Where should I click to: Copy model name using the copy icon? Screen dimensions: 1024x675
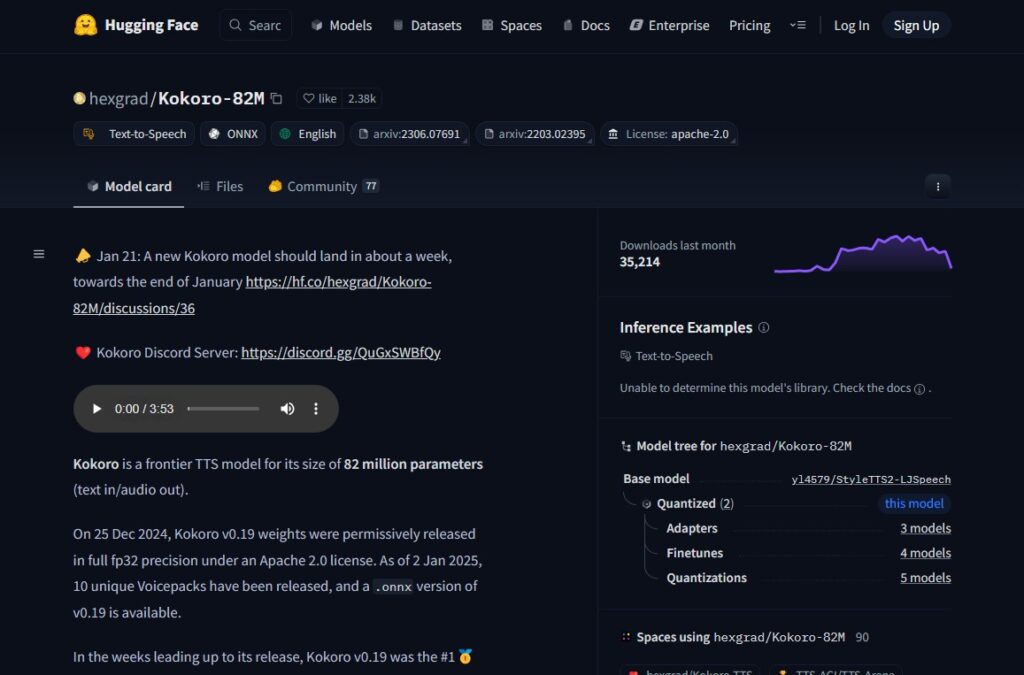(277, 98)
